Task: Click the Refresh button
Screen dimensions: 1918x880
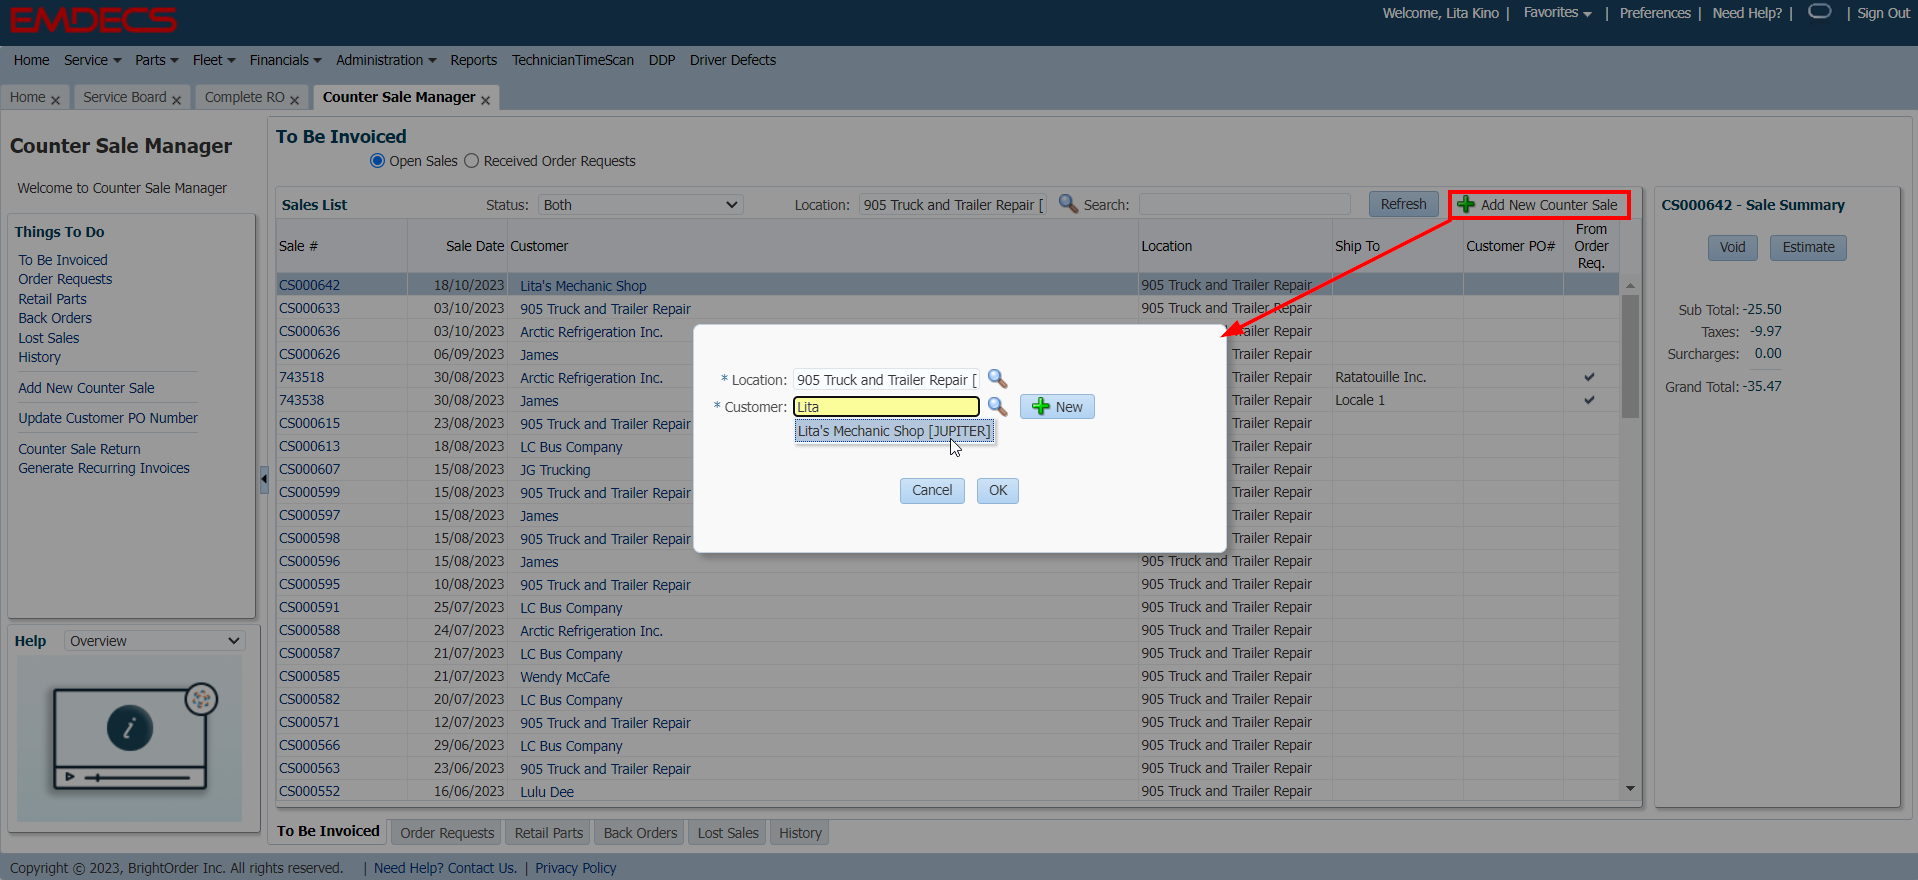Action: coord(1403,204)
